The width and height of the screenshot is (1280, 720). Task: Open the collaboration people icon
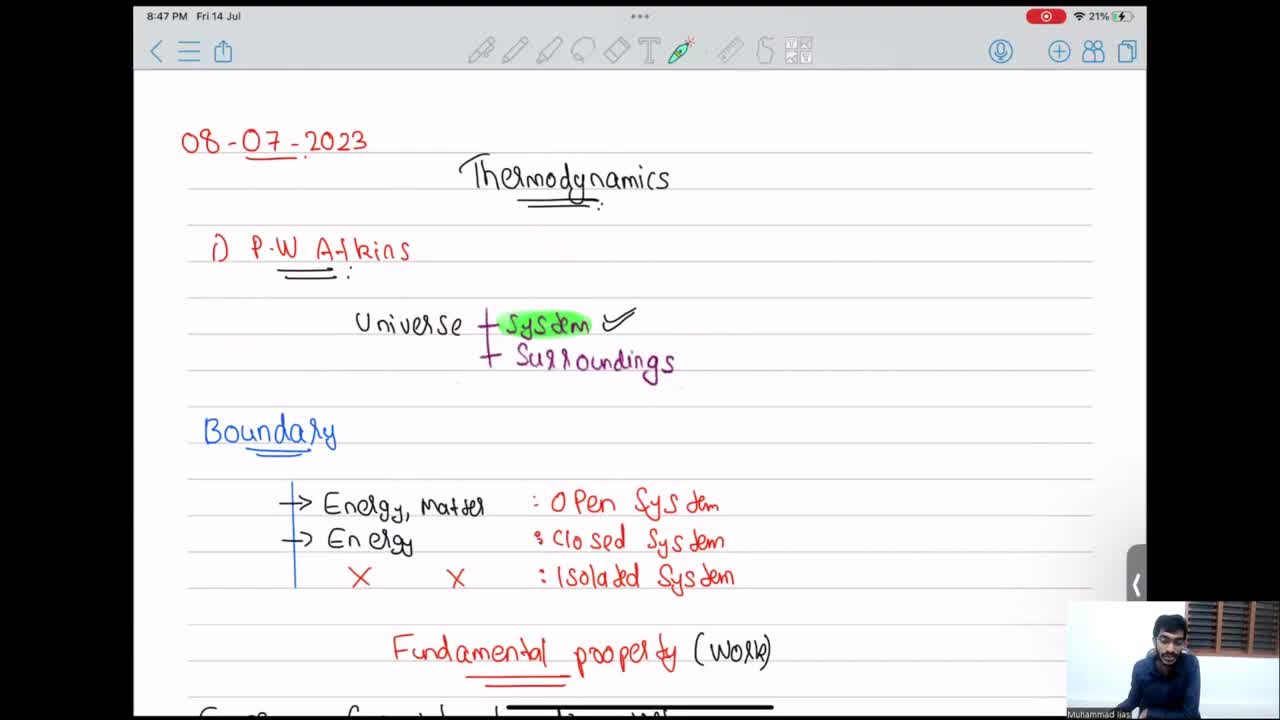(x=1093, y=51)
